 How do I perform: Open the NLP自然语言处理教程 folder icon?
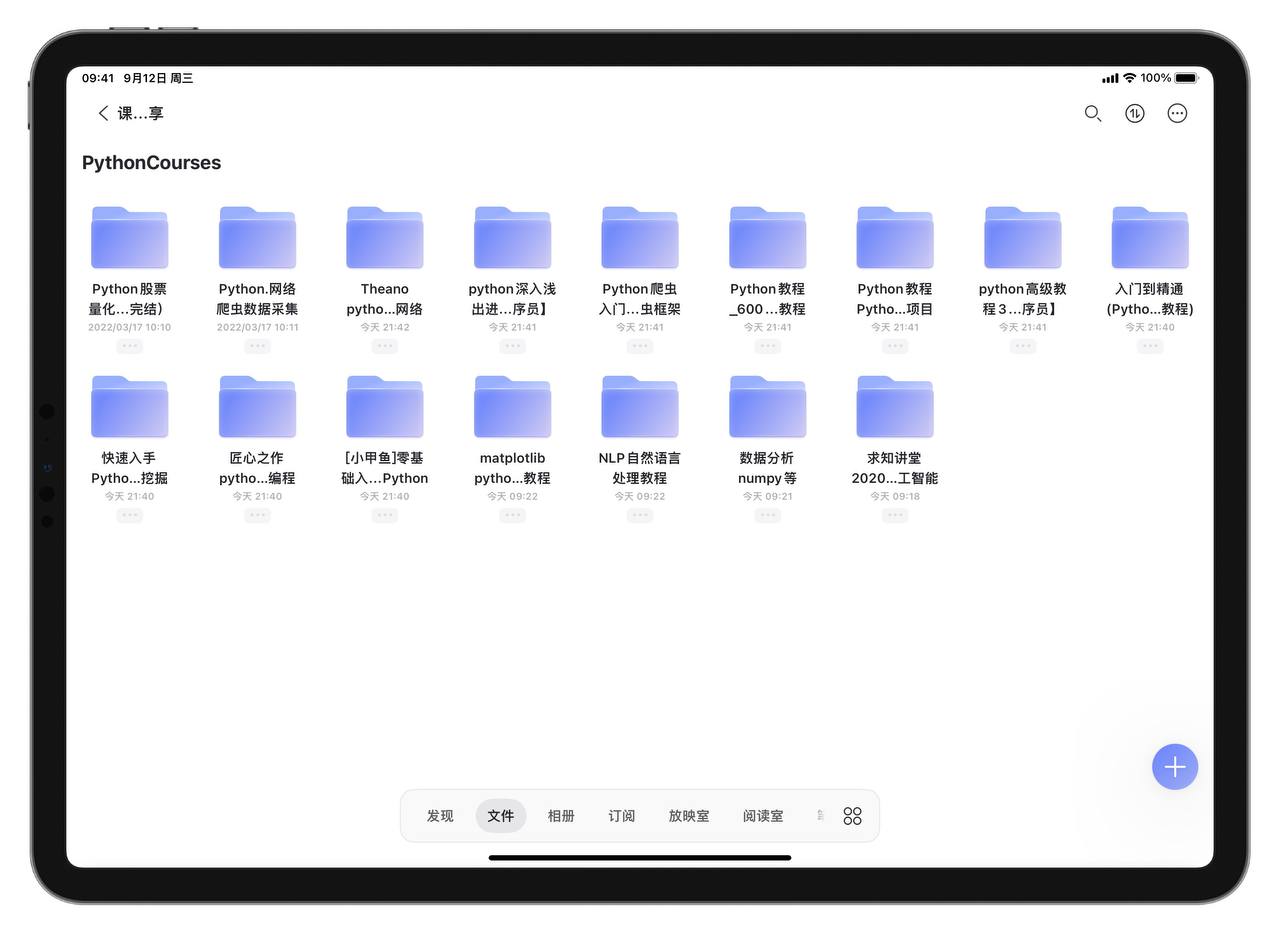[x=640, y=407]
